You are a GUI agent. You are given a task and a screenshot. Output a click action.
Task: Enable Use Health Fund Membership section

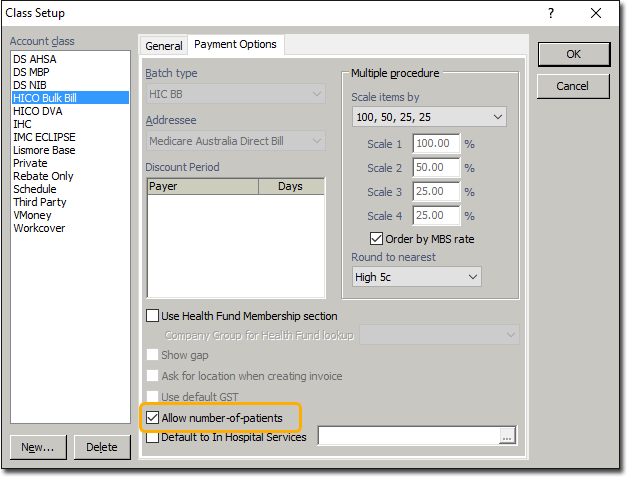point(153,316)
